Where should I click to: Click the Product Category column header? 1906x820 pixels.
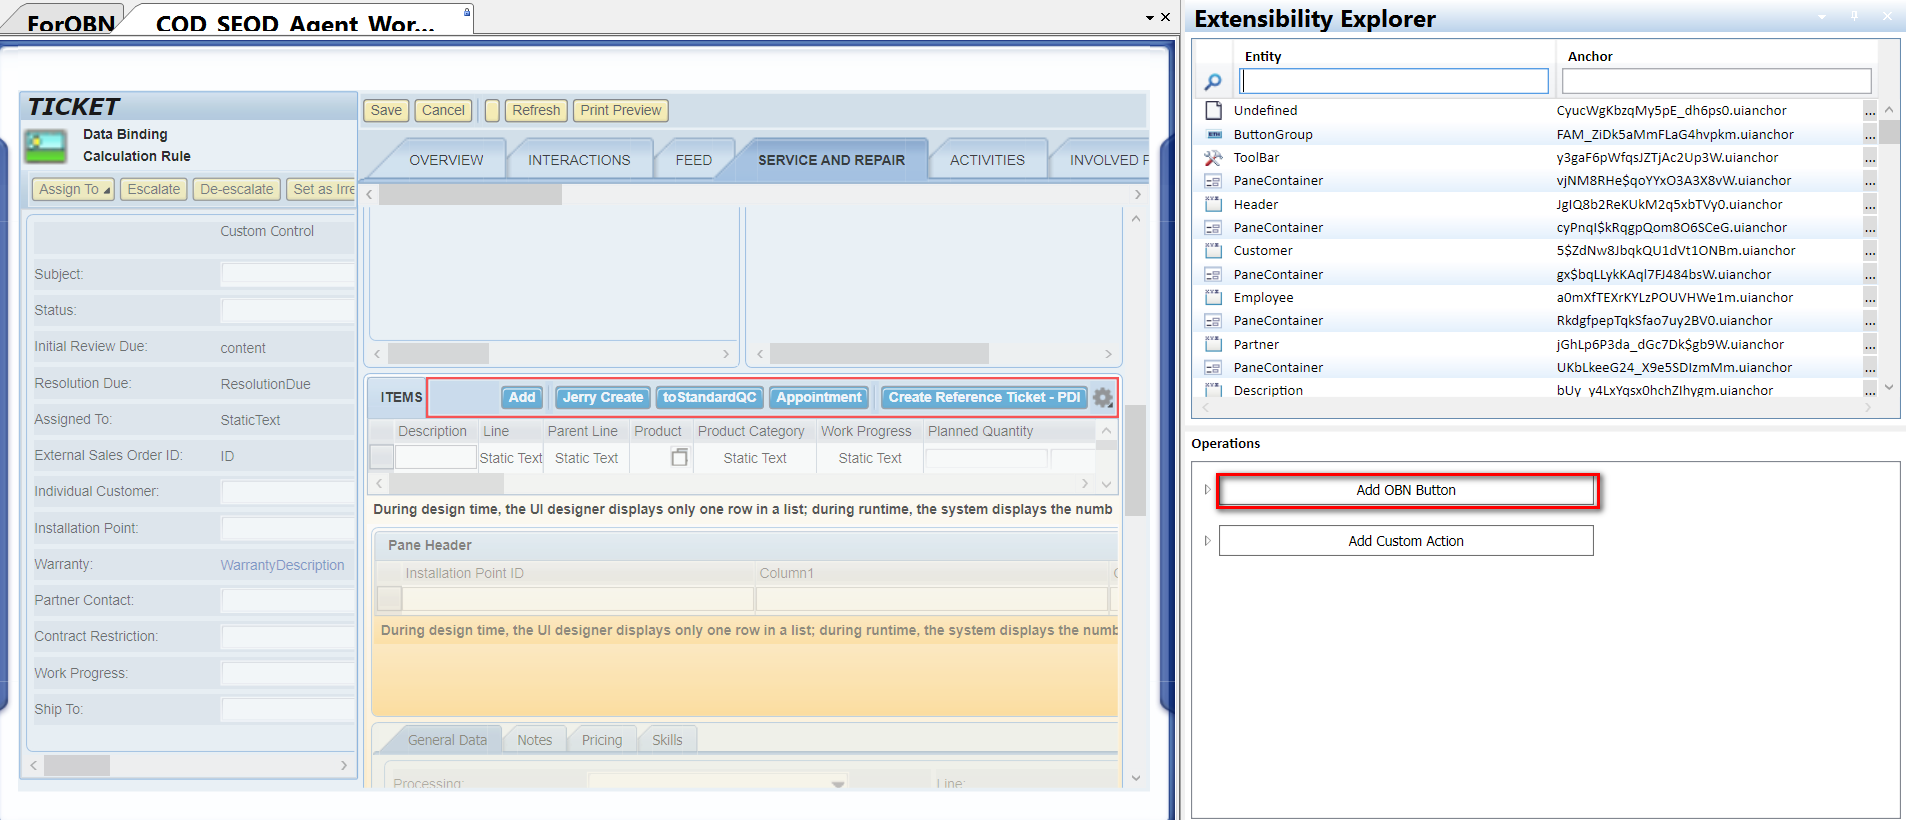click(x=751, y=431)
